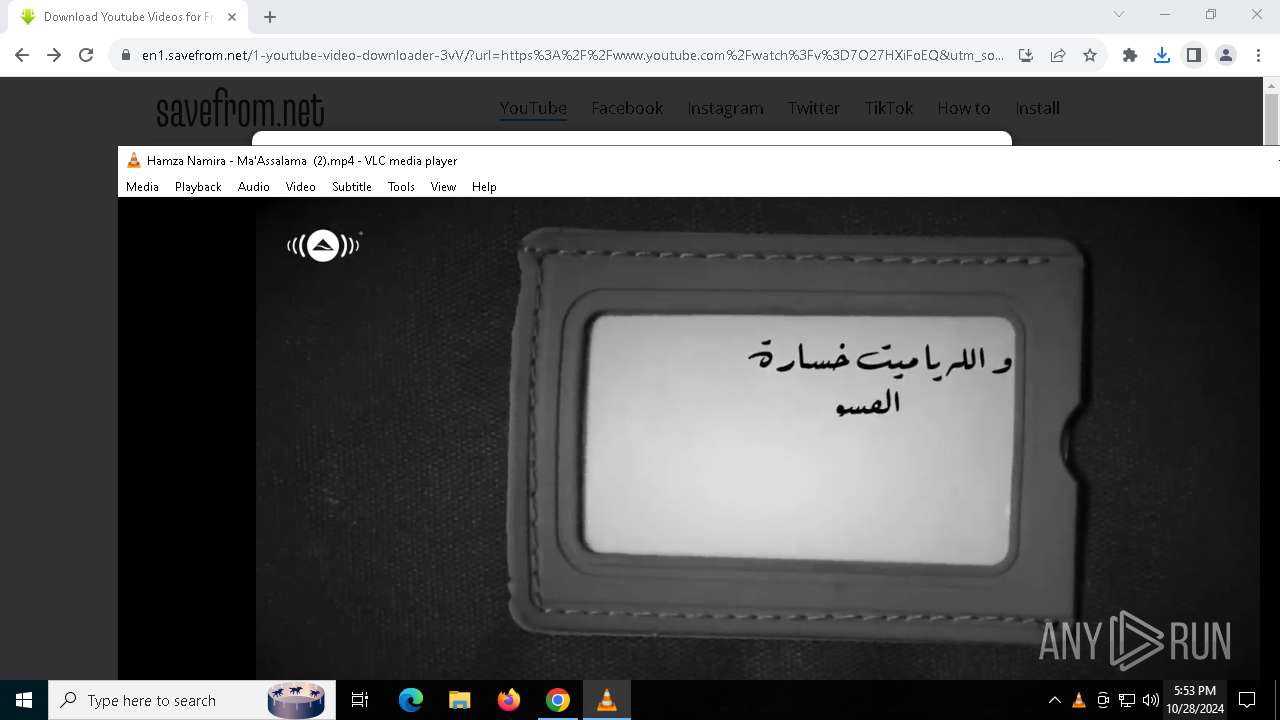Viewport: 1280px width, 720px height.
Task: Open Chrome Downloads icon
Action: [1162, 56]
